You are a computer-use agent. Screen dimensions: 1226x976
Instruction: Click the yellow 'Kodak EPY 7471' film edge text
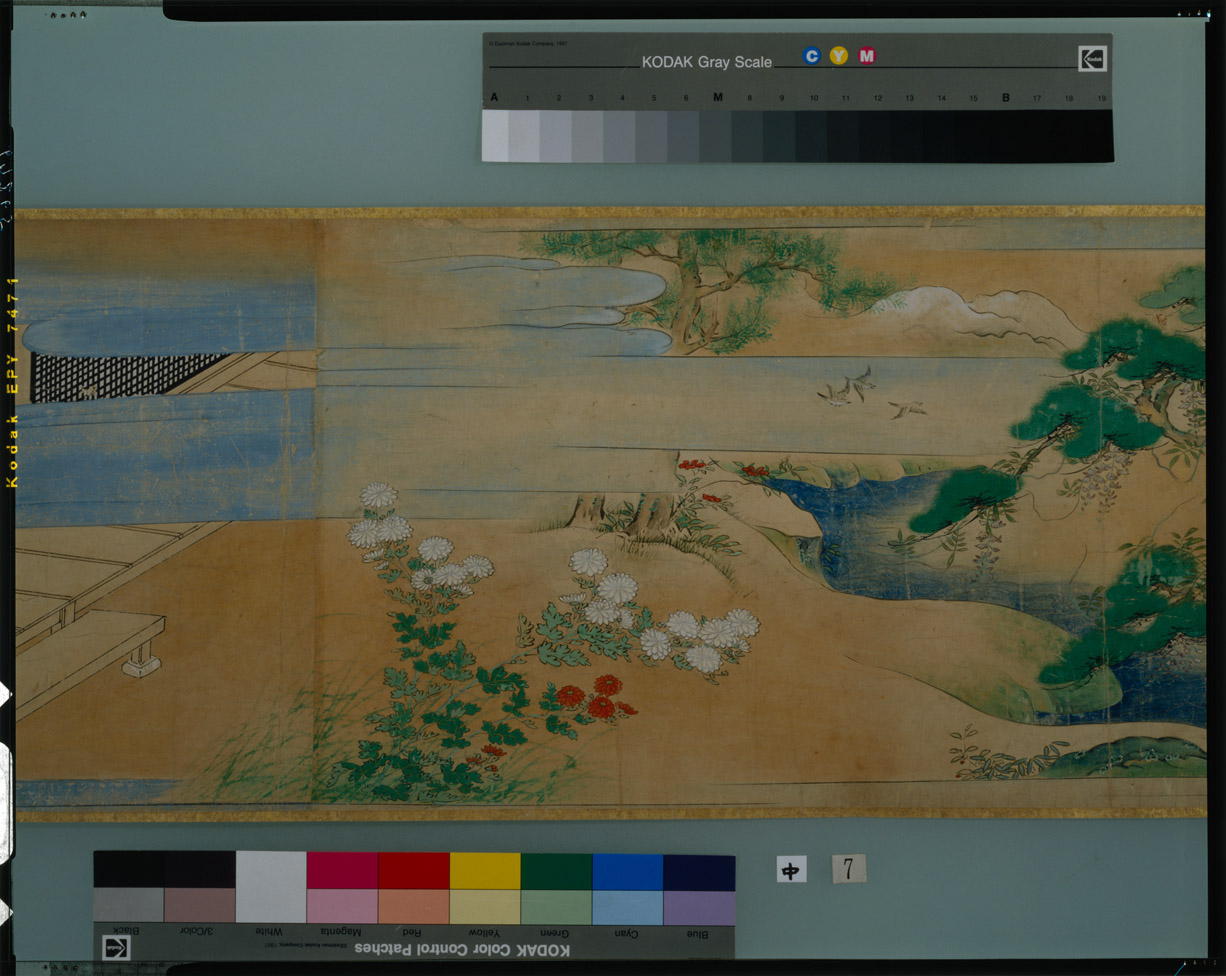tap(13, 382)
